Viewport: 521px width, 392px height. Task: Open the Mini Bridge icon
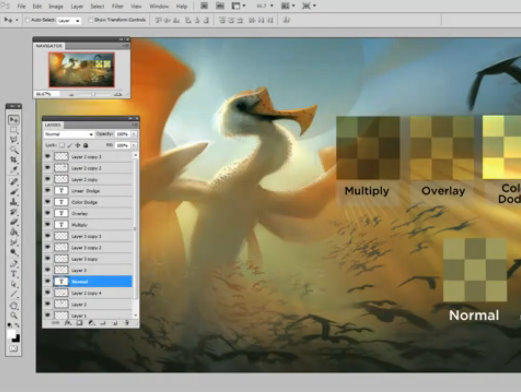pos(220,6)
